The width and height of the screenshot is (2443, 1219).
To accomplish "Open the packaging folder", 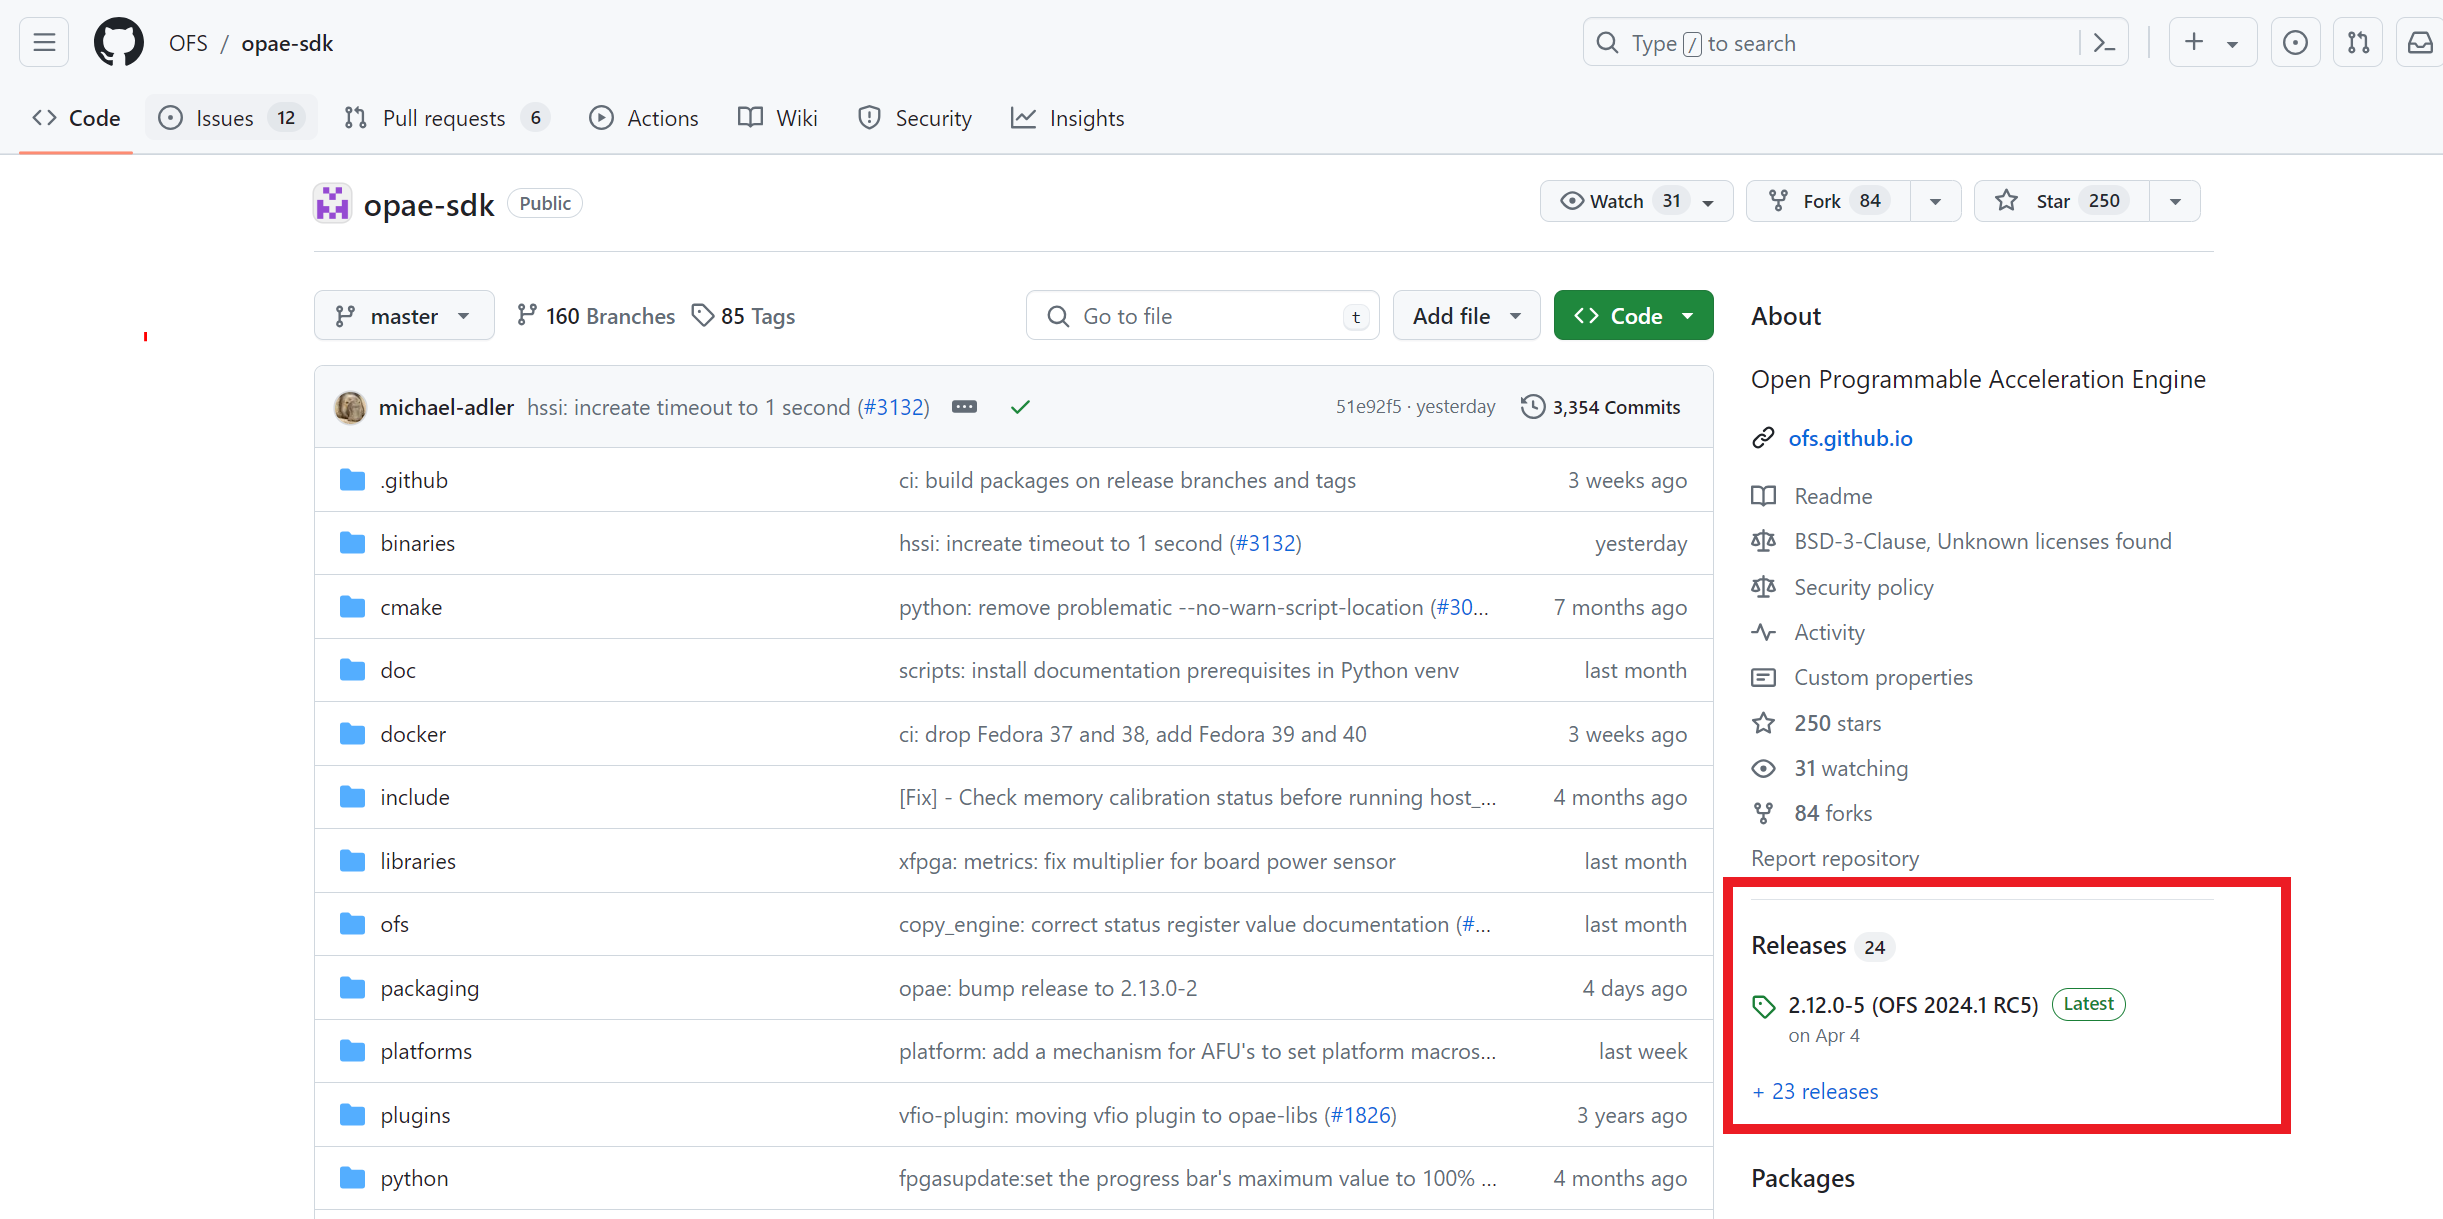I will pos(430,988).
